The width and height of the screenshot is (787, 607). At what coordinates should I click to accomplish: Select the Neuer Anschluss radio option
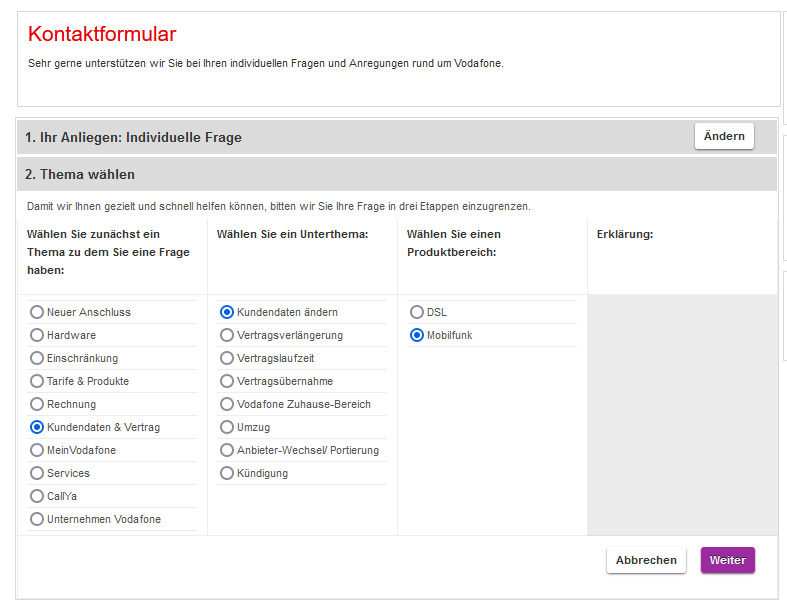click(x=37, y=312)
